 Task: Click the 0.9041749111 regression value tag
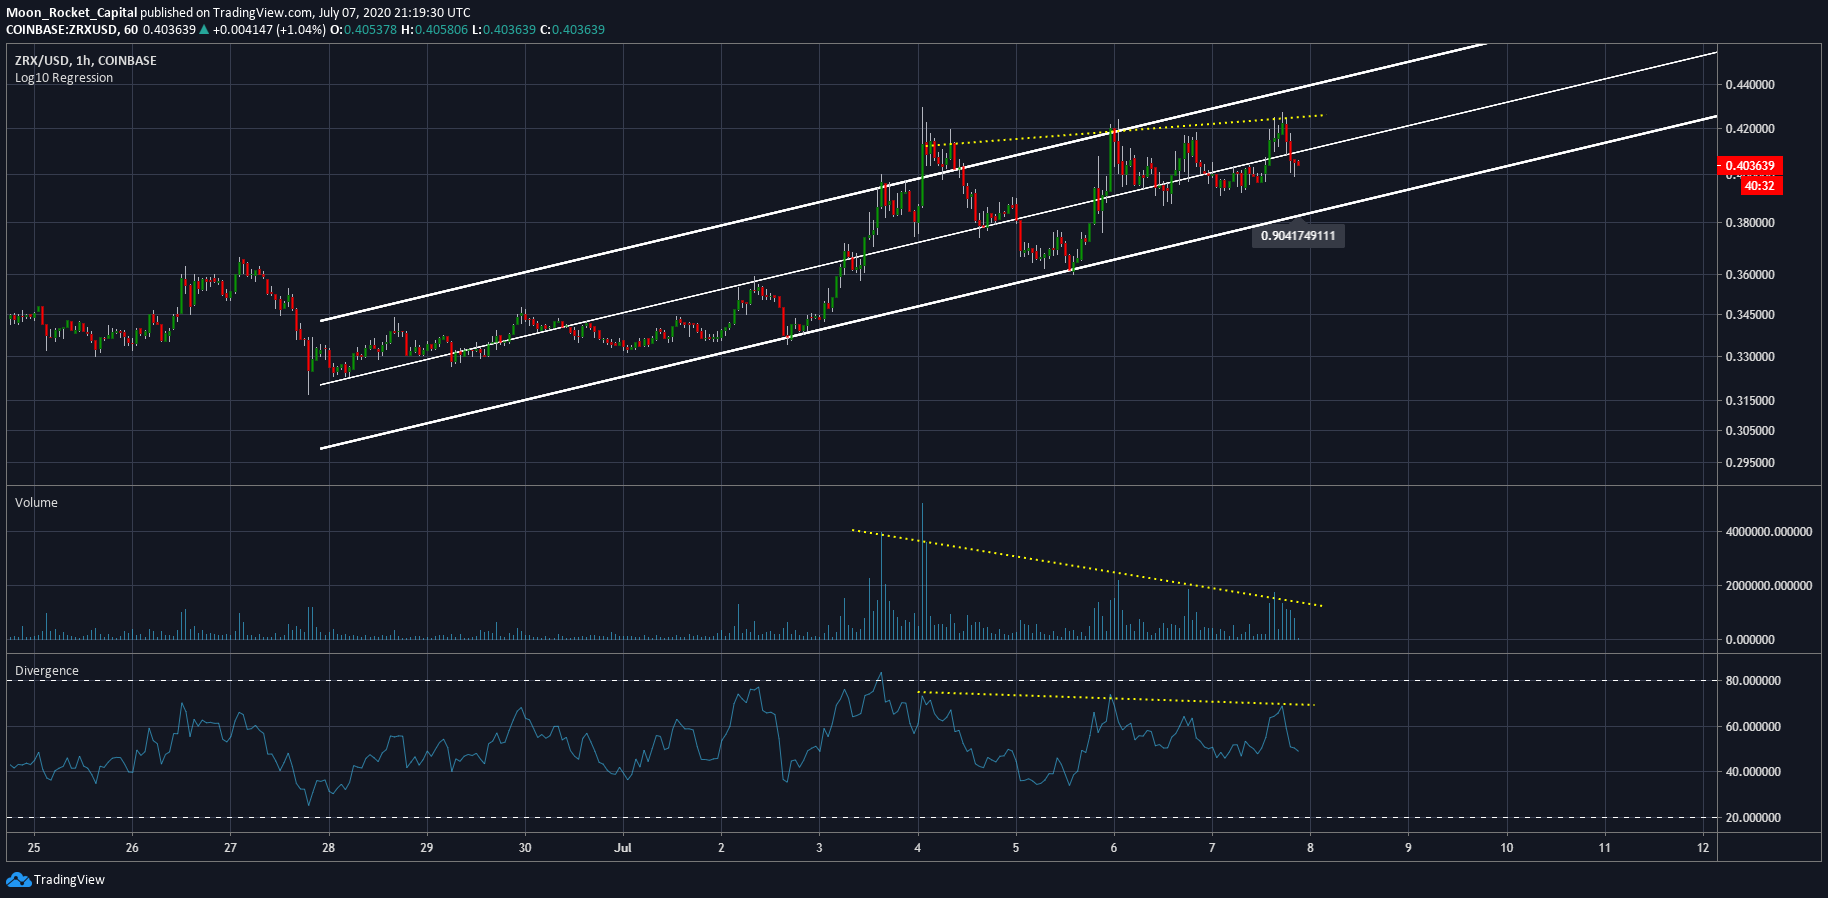pyautogui.click(x=1298, y=236)
